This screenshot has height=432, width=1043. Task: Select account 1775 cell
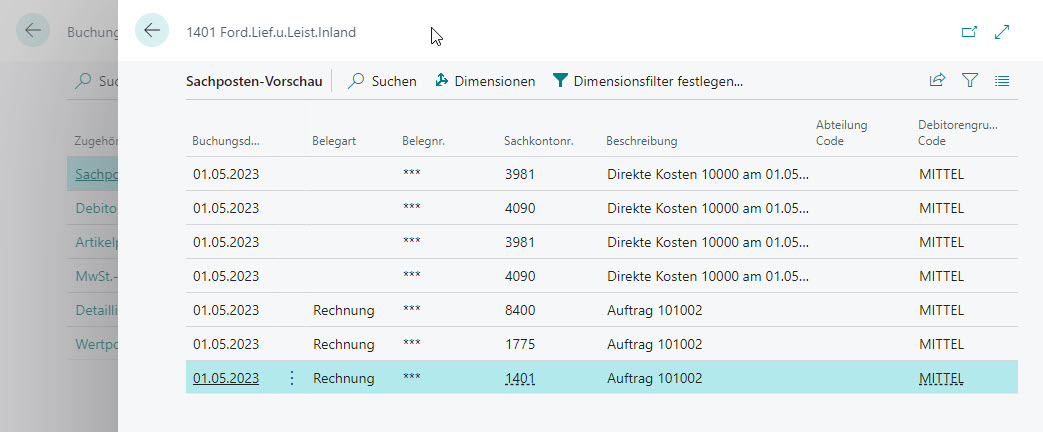coord(520,344)
